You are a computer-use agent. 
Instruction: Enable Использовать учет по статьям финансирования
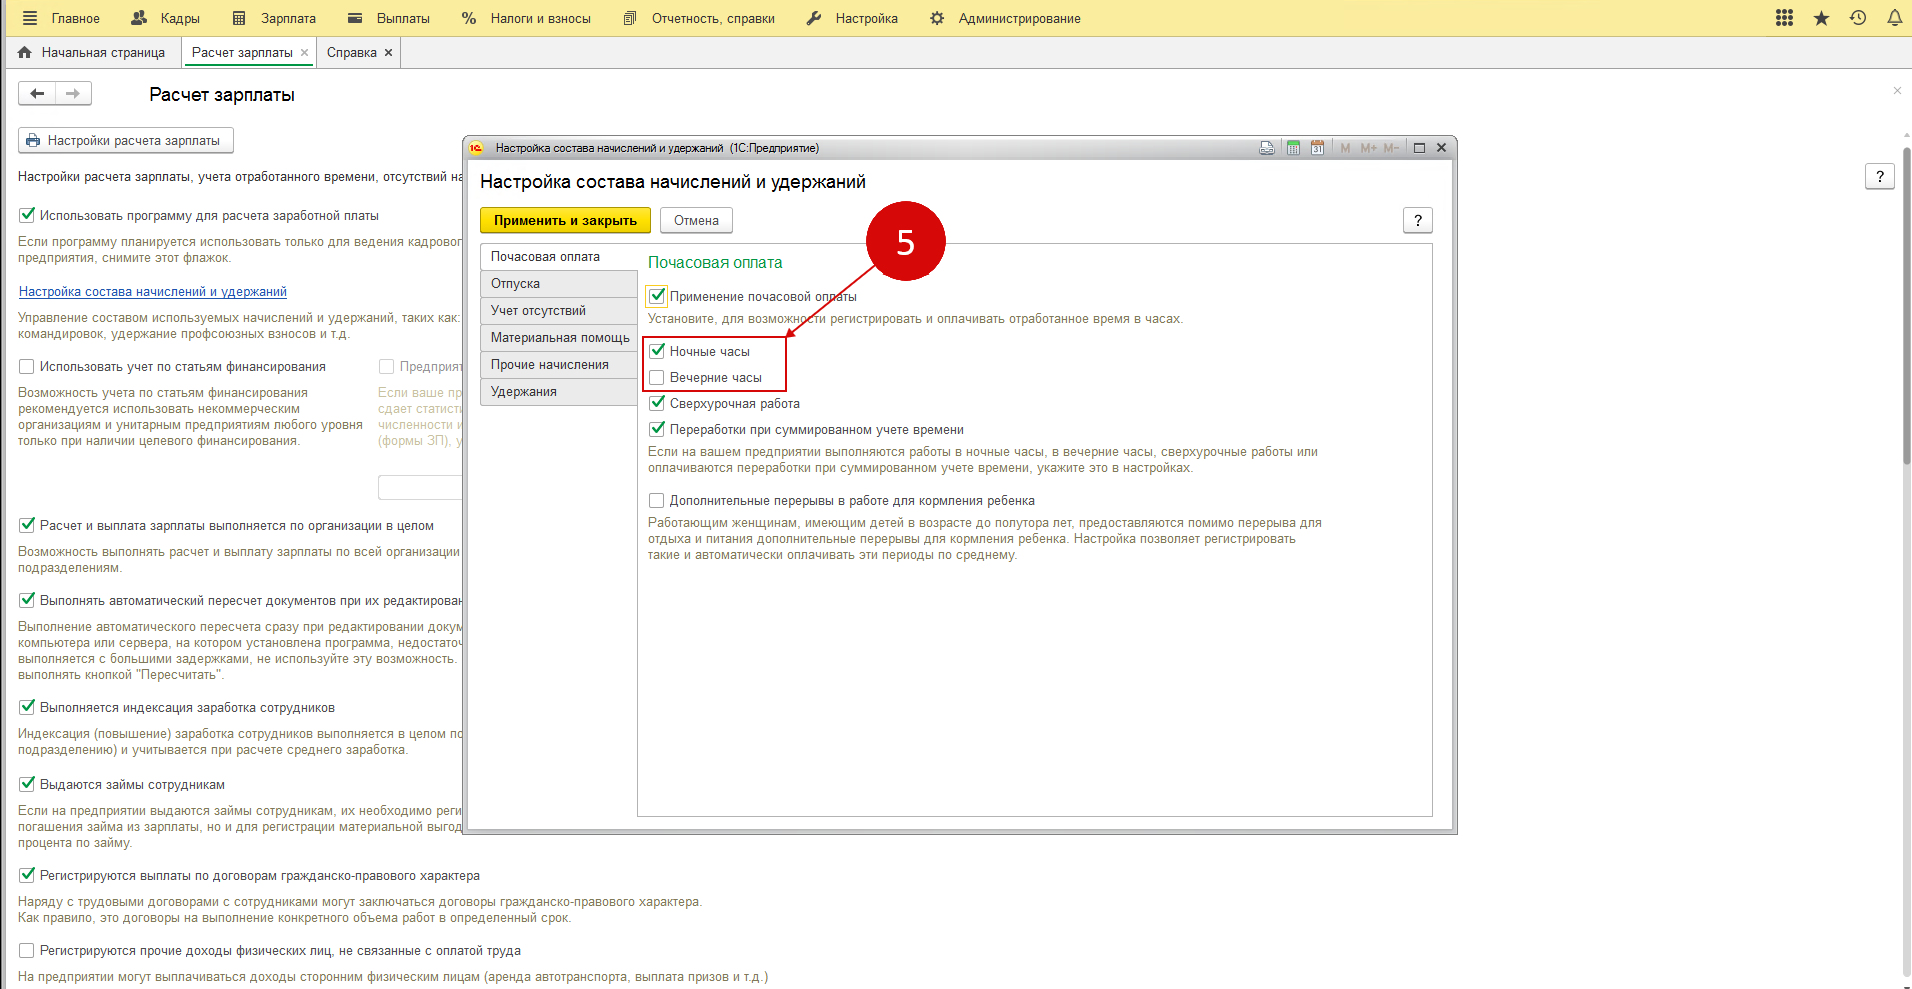click(27, 366)
